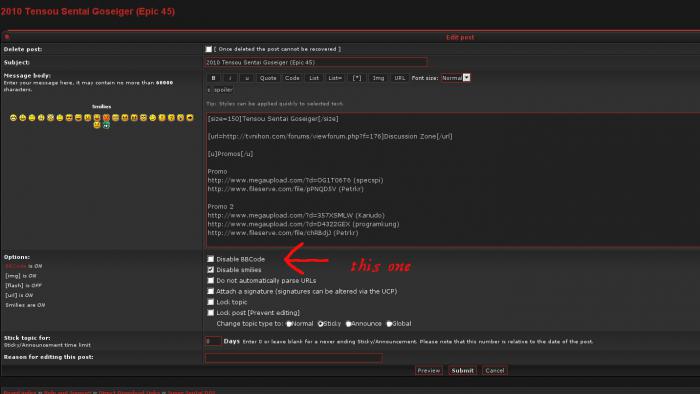The image size is (700, 394).
Task: Apply bold BBCode with the B button
Action: coord(213,78)
